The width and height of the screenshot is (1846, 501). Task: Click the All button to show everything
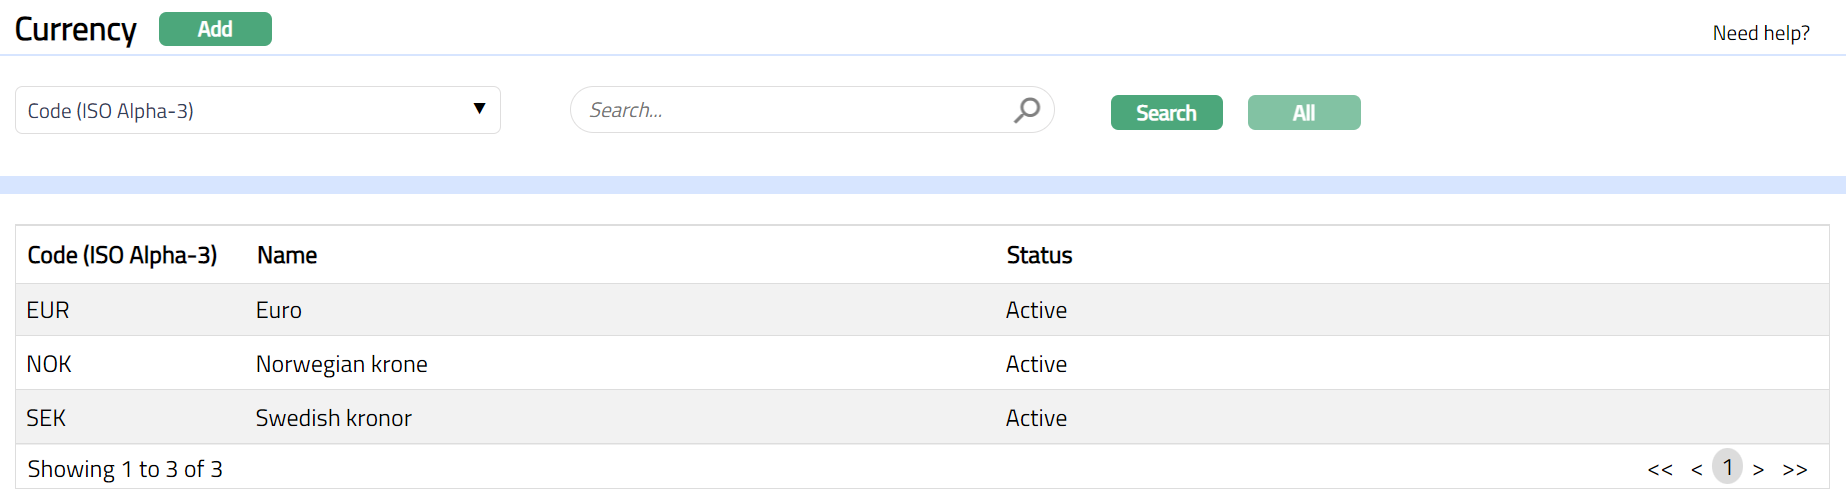1303,113
